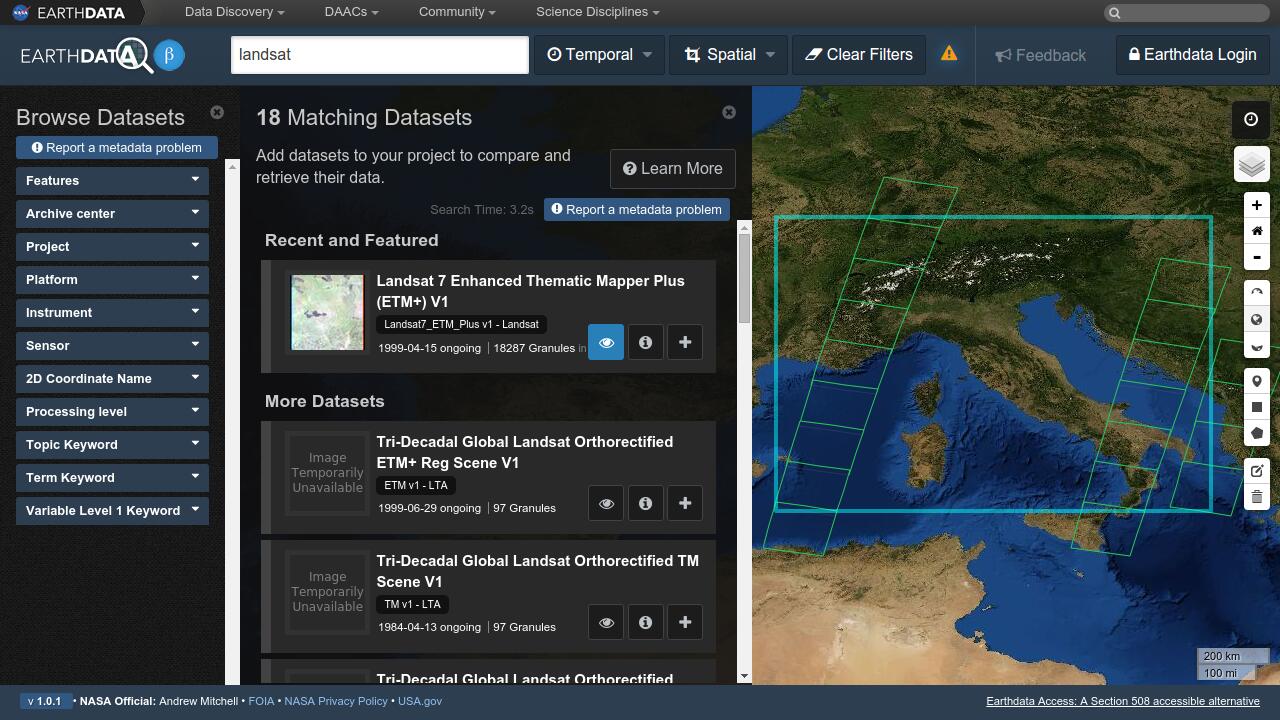Click the Learn More button

[x=673, y=168]
